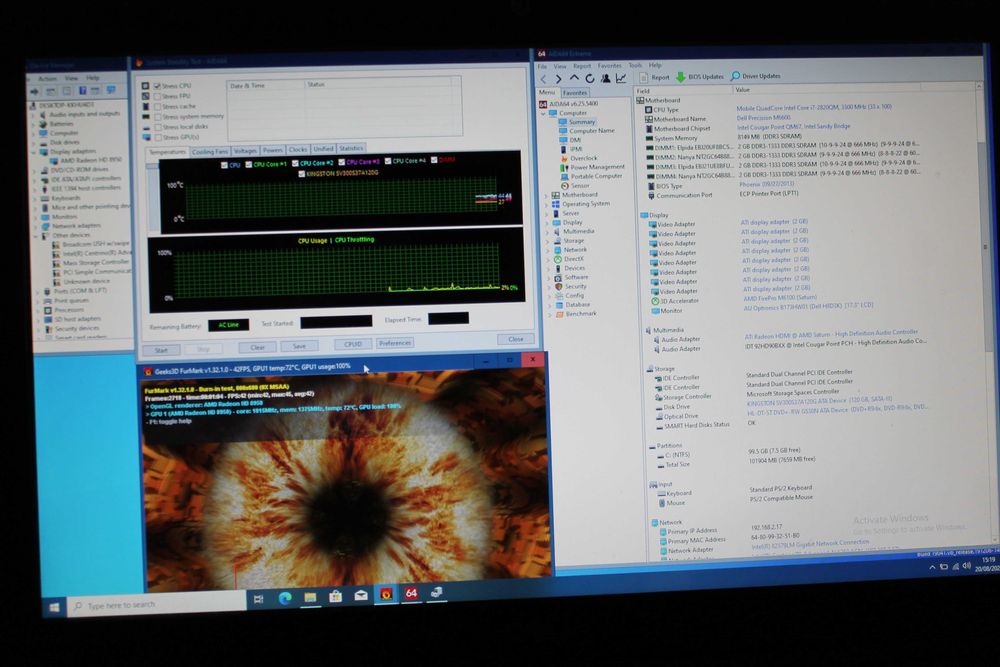
Task: Click Start button in stability test
Action: tap(161, 350)
